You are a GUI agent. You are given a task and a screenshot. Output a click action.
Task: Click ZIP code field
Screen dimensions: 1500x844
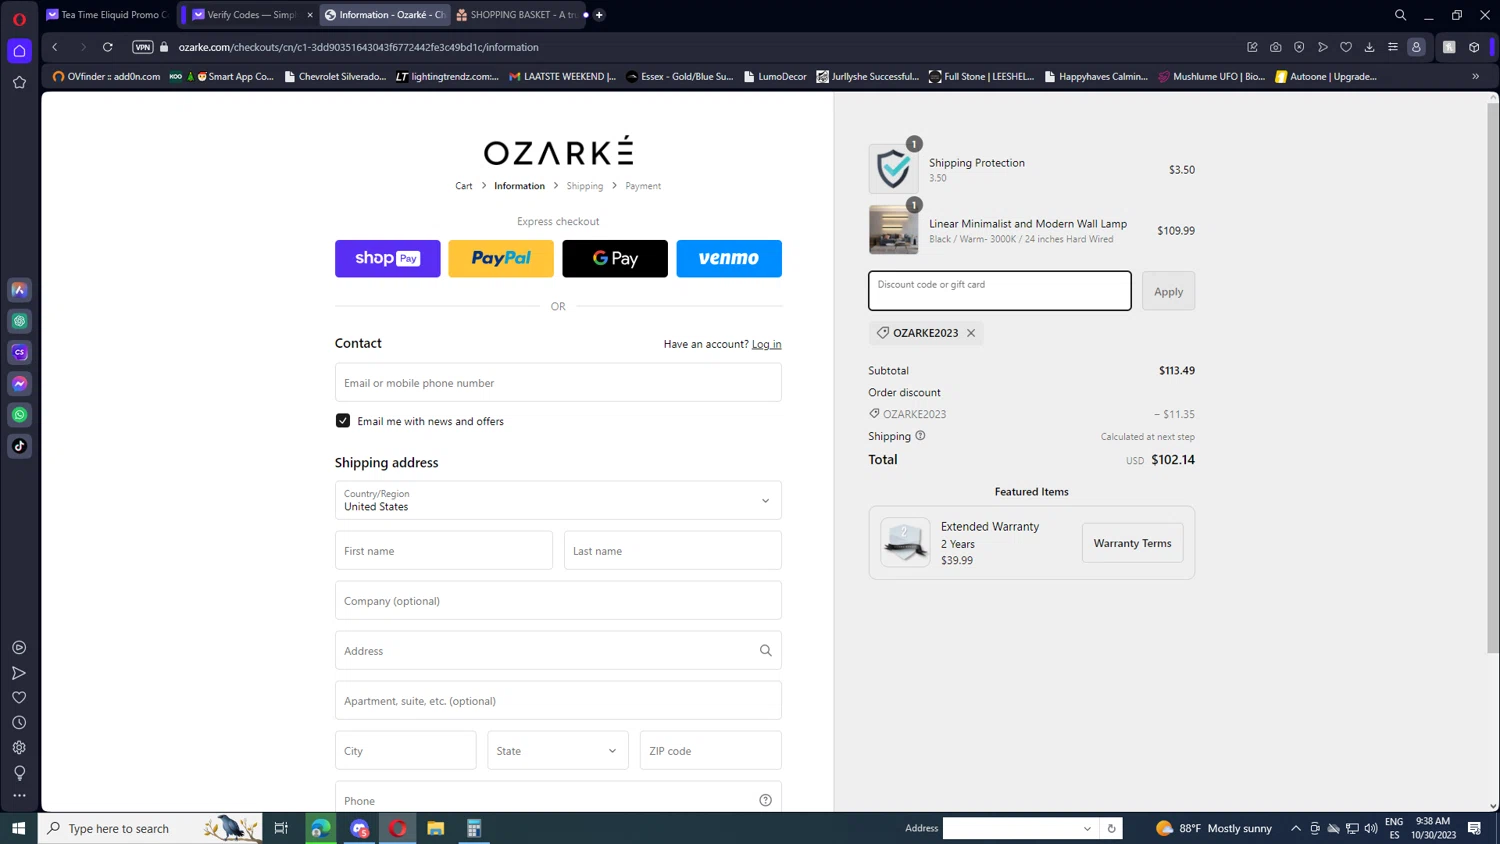(x=711, y=750)
